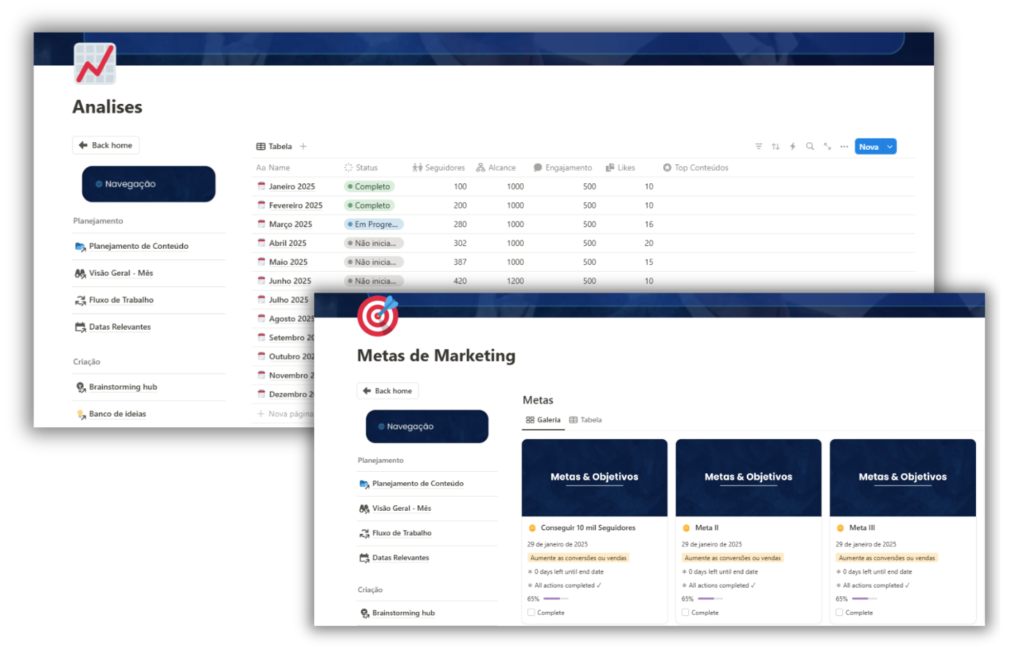Click the sort arrows icon in Analises

(775, 146)
